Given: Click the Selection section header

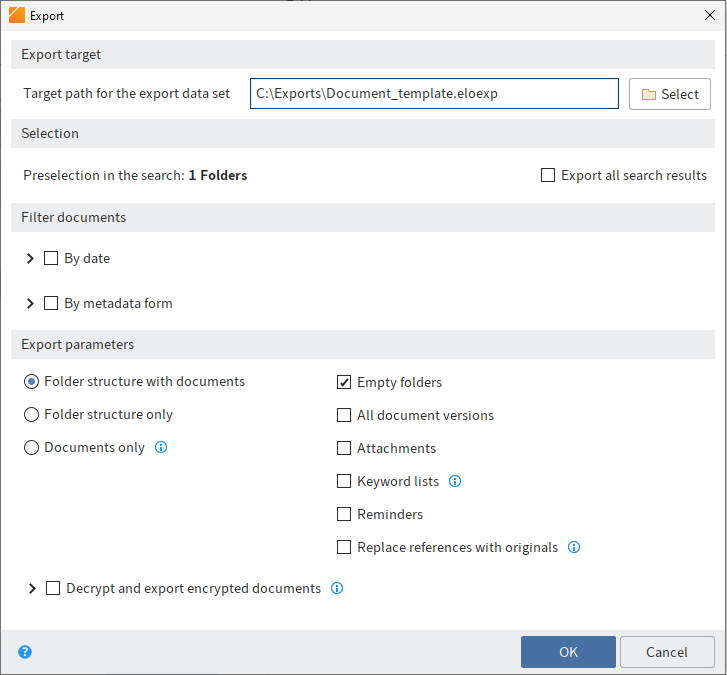Looking at the screenshot, I should pyautogui.click(x=363, y=134).
